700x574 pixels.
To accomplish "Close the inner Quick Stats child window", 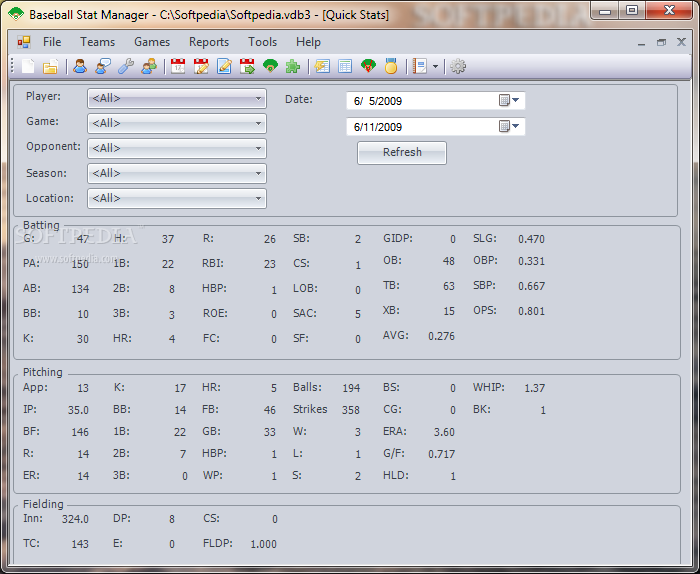I will 681,42.
